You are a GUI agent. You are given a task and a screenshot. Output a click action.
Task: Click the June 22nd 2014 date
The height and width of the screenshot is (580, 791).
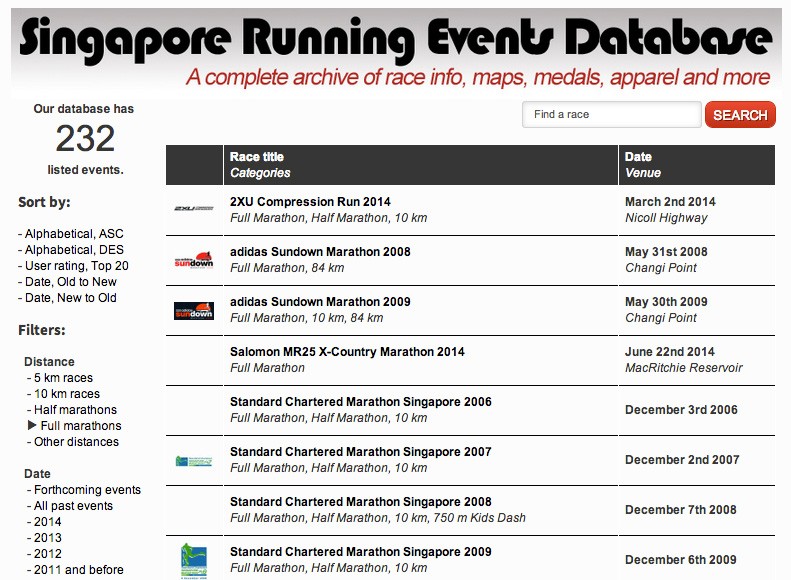pyautogui.click(x=670, y=352)
